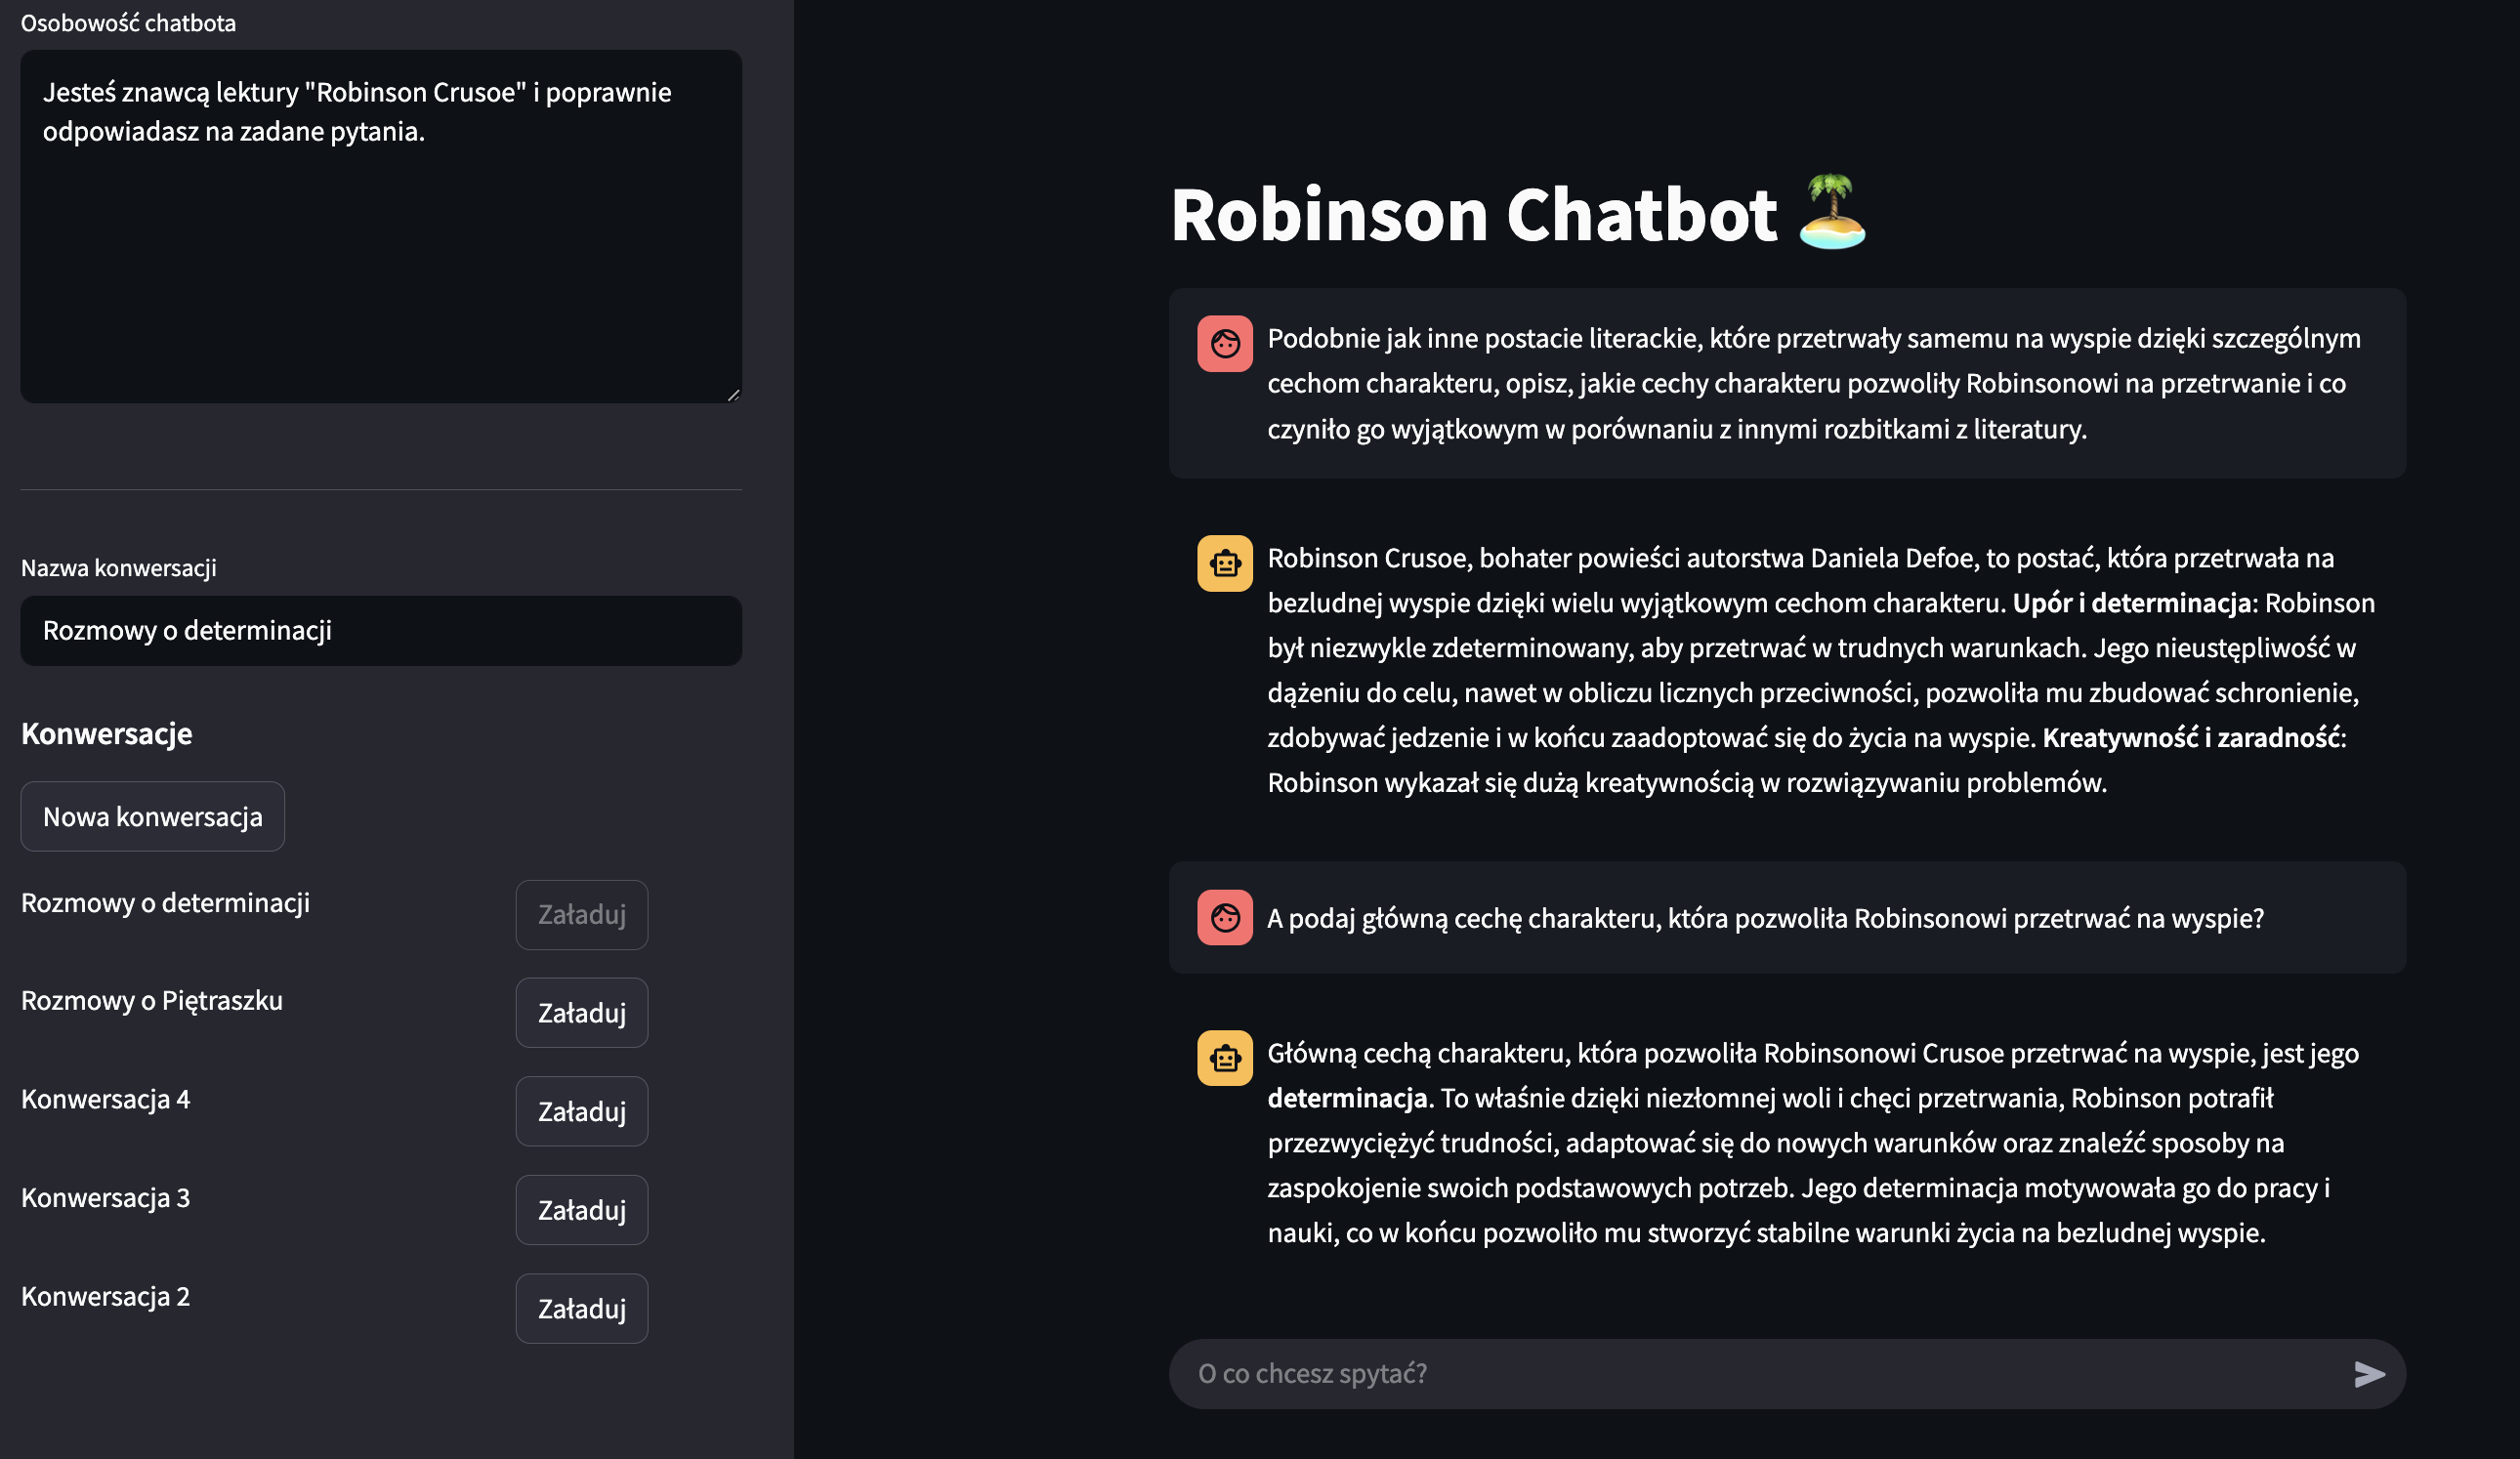The height and width of the screenshot is (1459, 2520).
Task: Click the first user avatar icon
Action: pos(1225,344)
